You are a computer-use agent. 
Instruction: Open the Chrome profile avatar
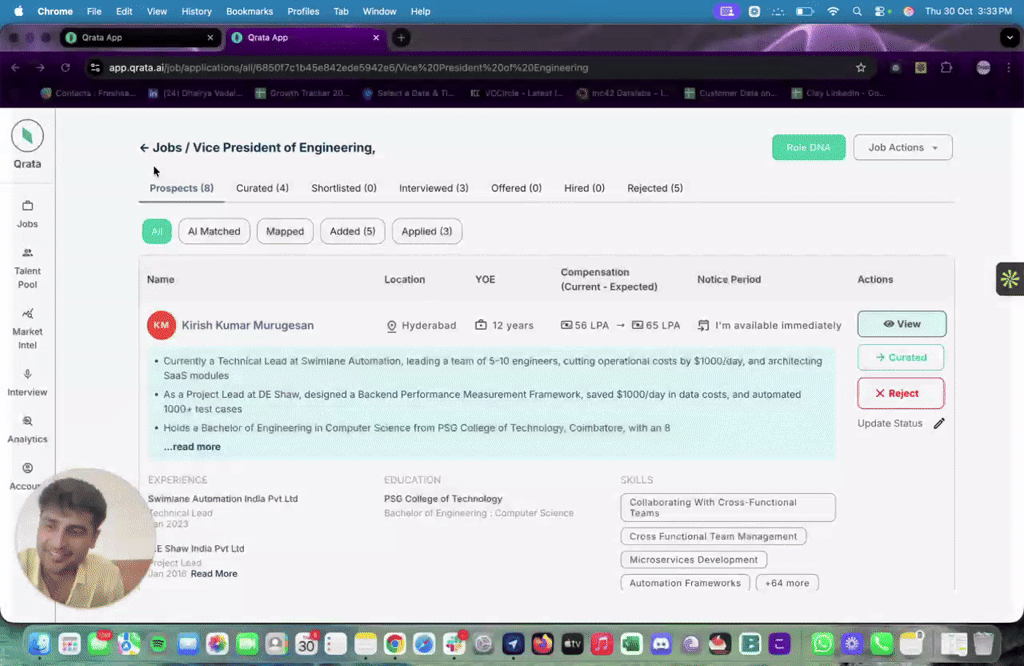[984, 68]
